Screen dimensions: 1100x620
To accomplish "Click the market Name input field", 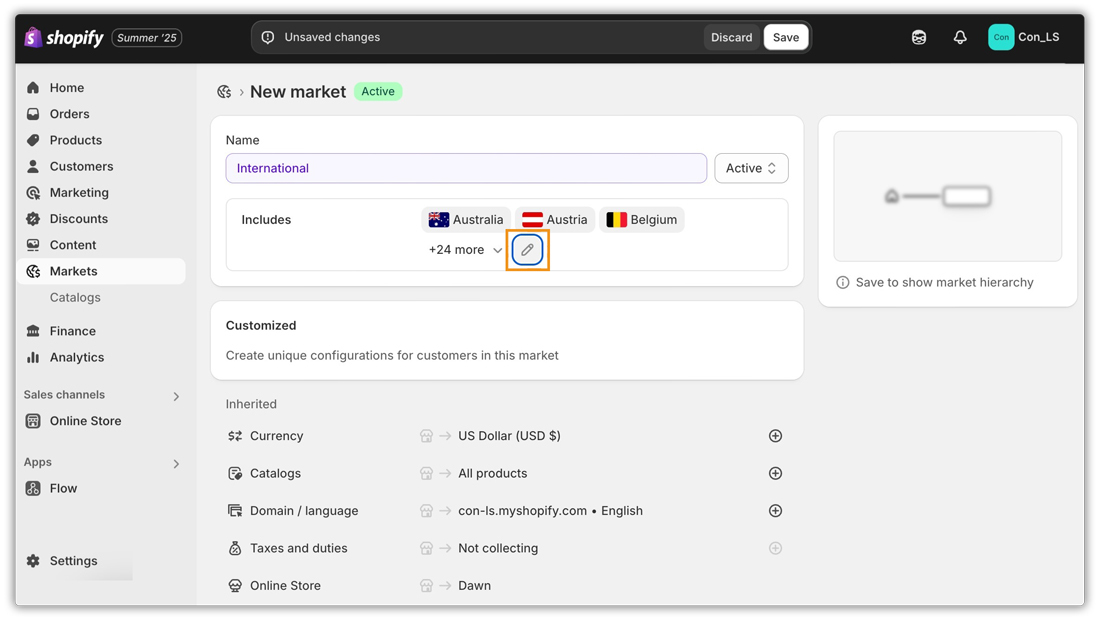I will click(x=466, y=168).
